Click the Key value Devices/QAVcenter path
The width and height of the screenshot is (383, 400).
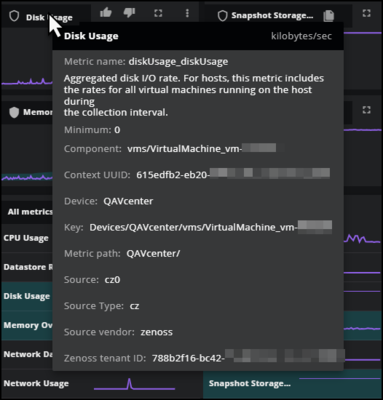(x=210, y=227)
